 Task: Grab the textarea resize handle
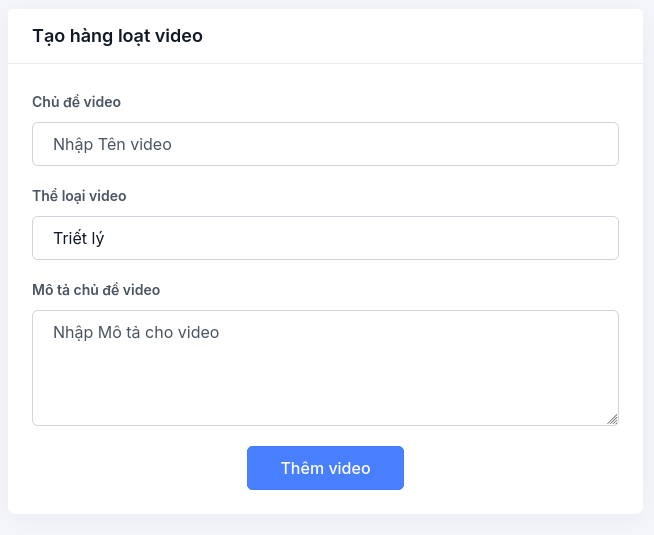click(612, 419)
